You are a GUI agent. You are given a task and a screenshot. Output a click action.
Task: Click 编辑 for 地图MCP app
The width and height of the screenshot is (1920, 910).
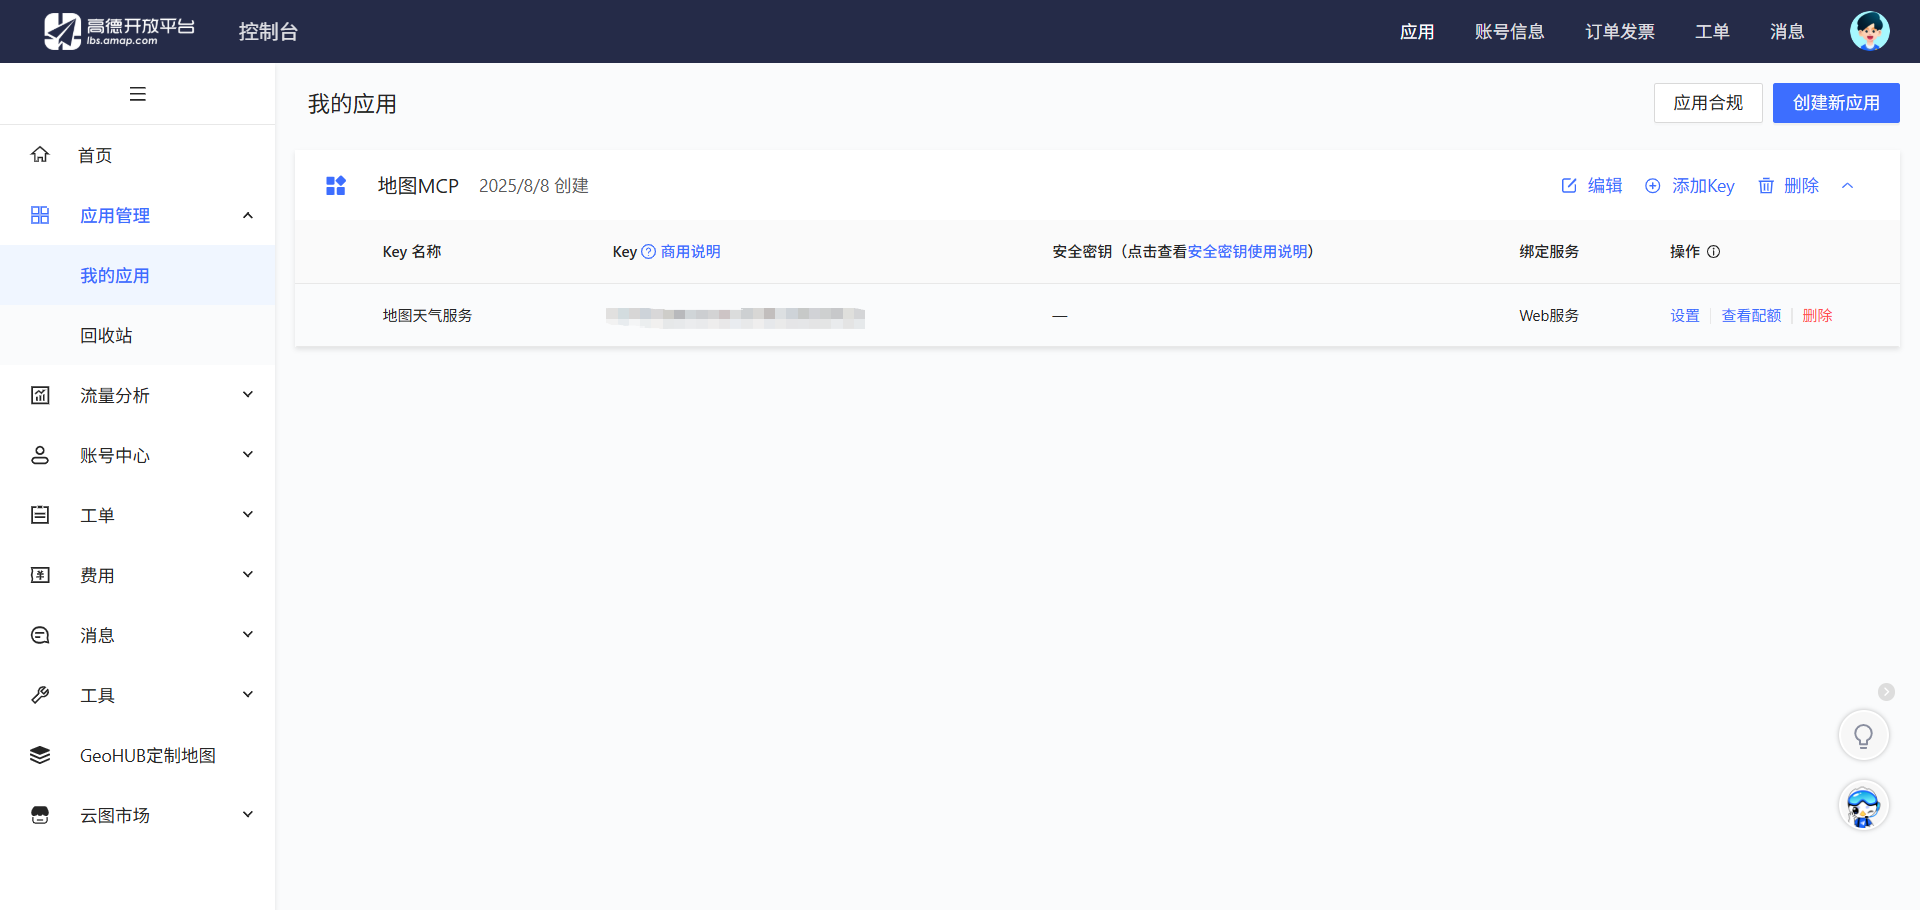[1605, 186]
